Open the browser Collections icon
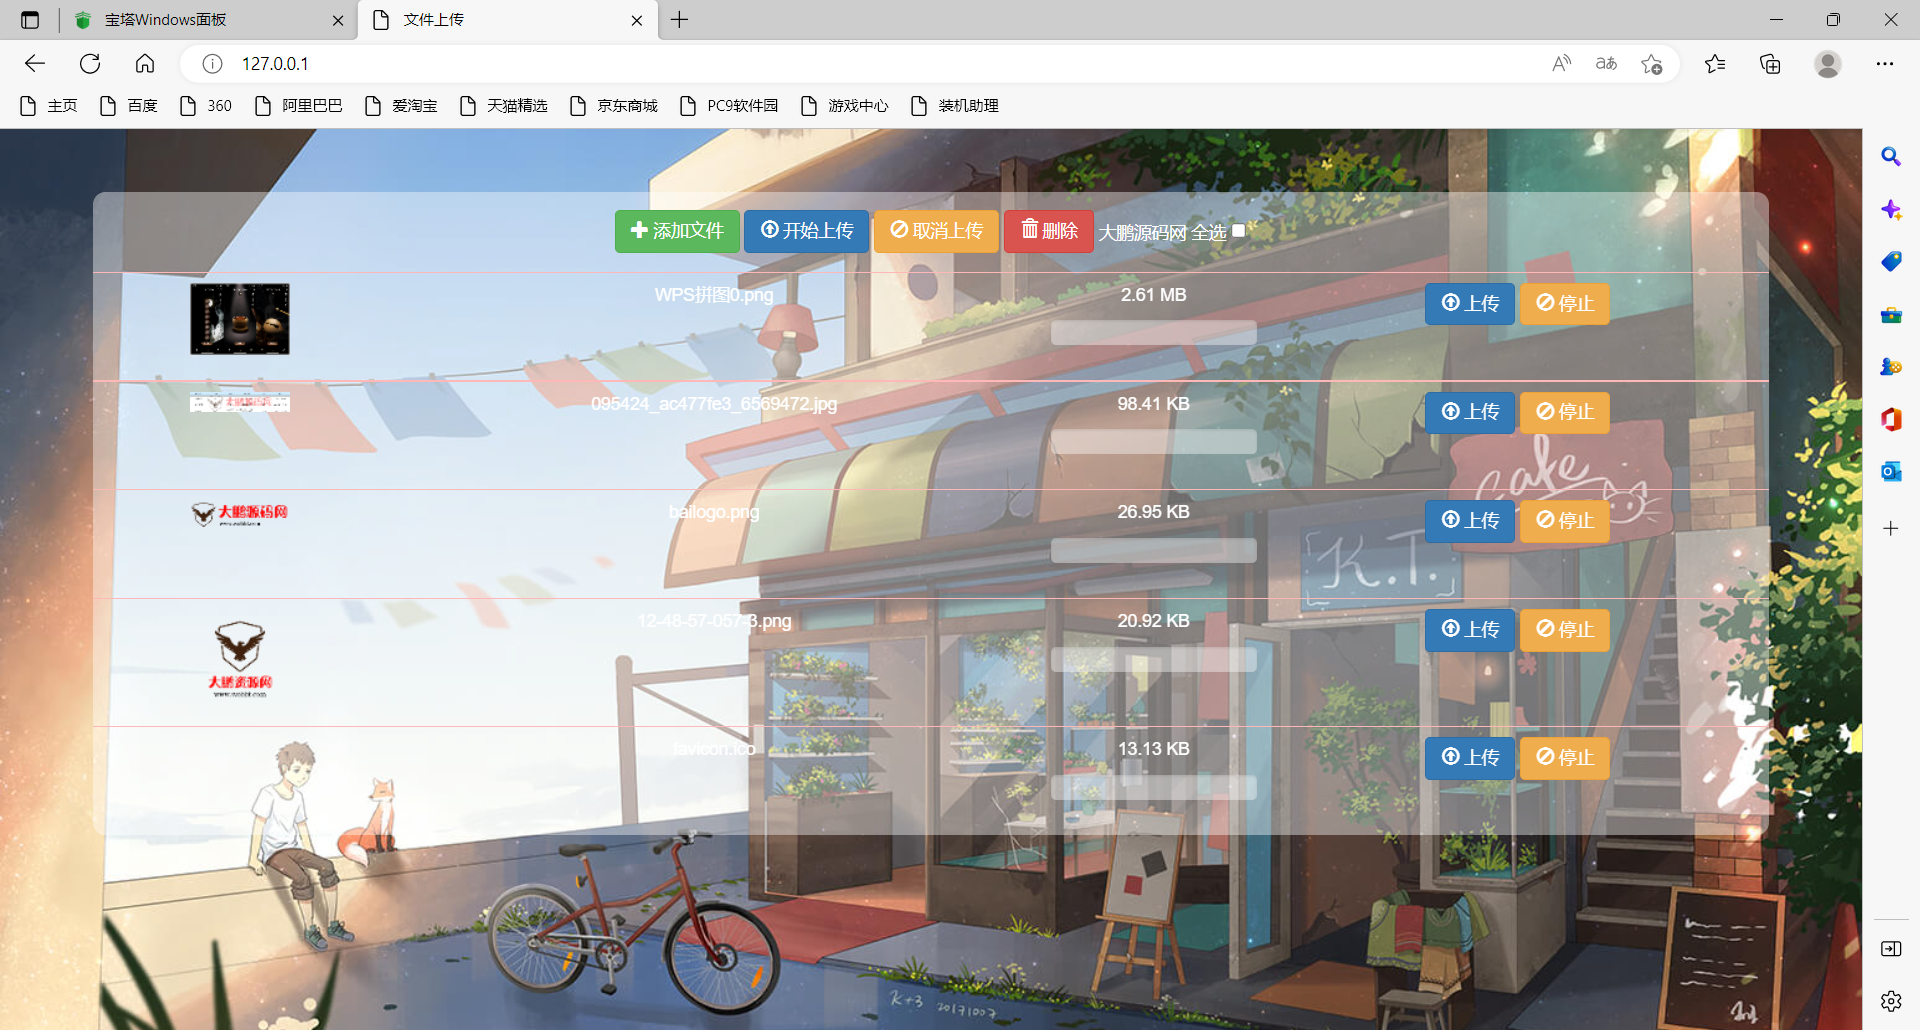This screenshot has width=1920, height=1030. pos(1770,64)
